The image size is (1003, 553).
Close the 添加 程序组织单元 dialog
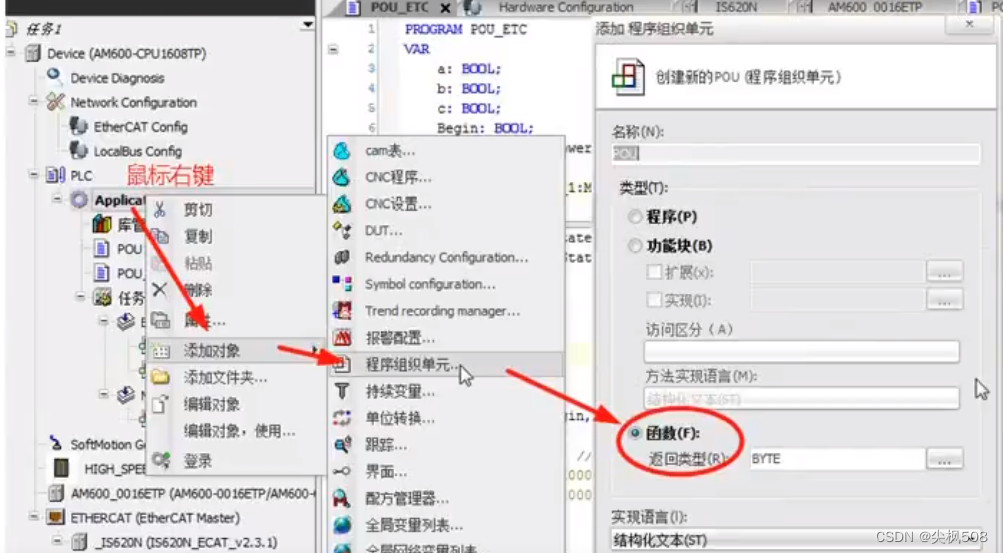click(970, 24)
